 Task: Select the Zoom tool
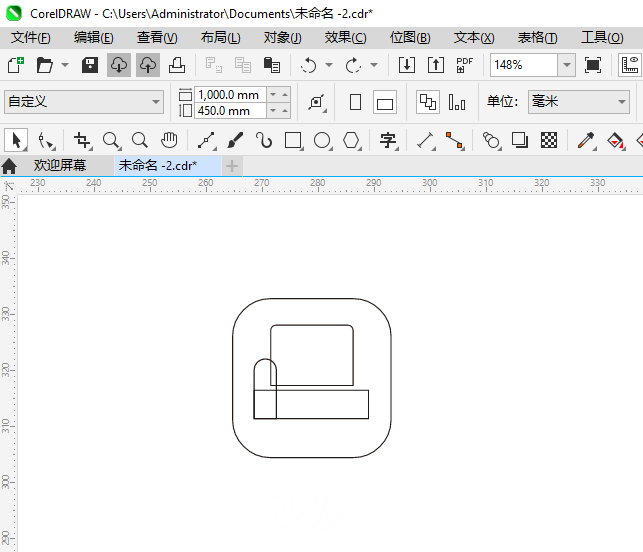[x=111, y=140]
